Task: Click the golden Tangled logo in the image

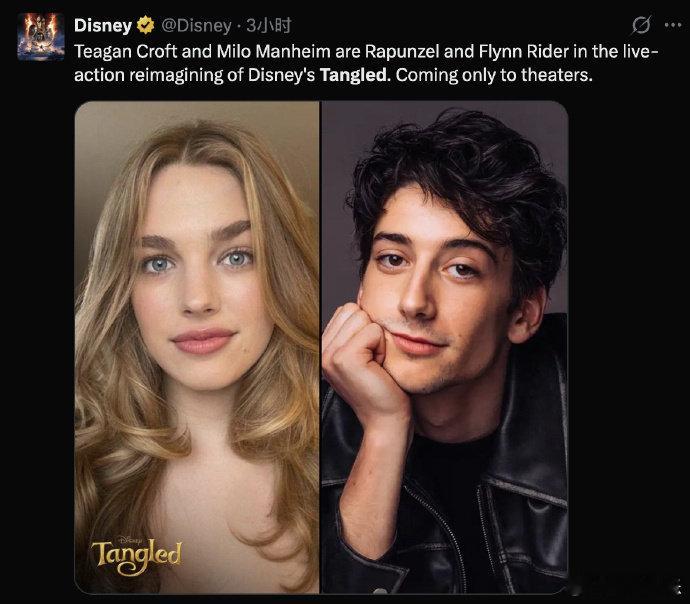Action: click(137, 553)
